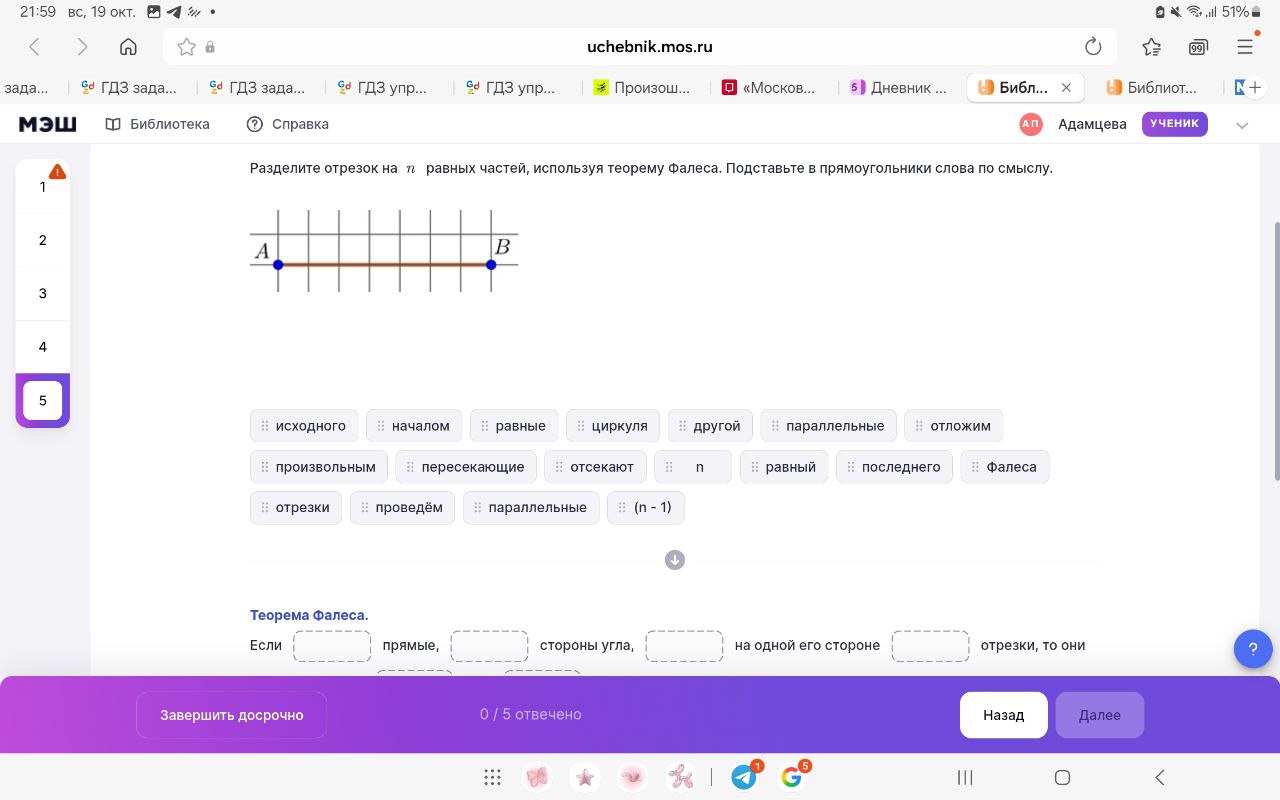
Task: Tap the browser home icon
Action: click(x=128, y=47)
